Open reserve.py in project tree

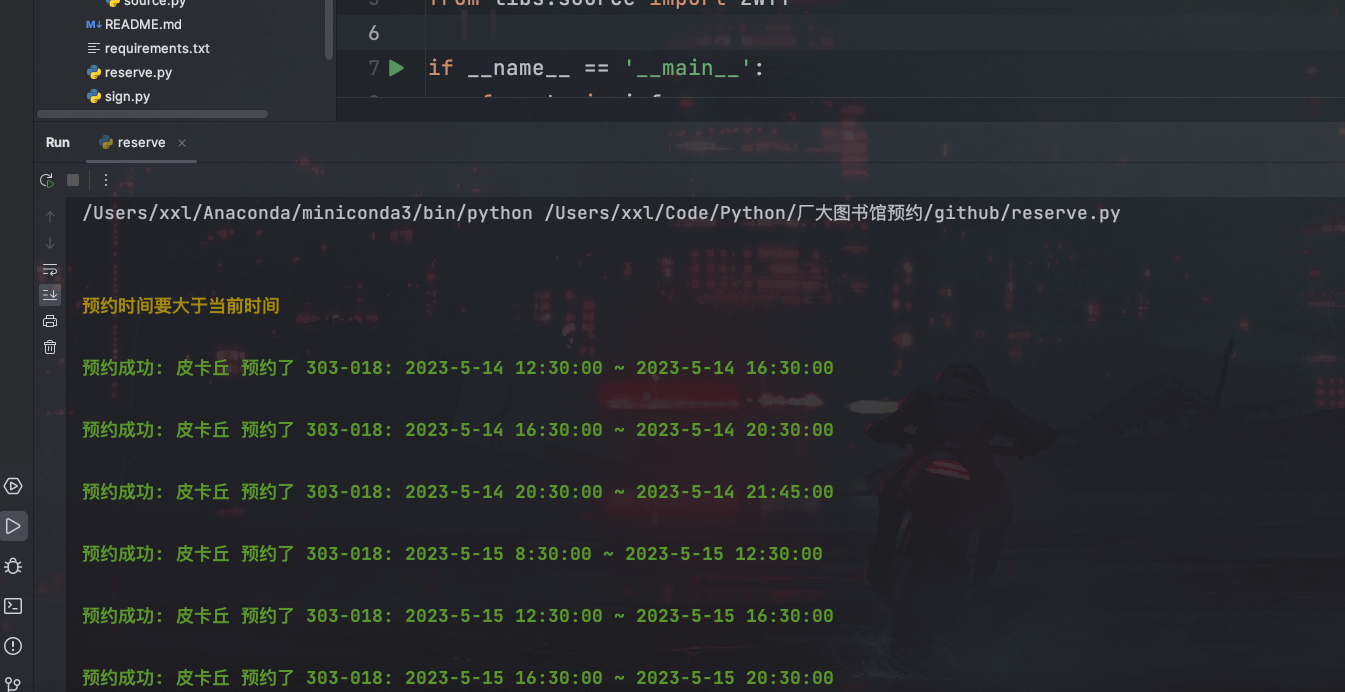[x=138, y=72]
